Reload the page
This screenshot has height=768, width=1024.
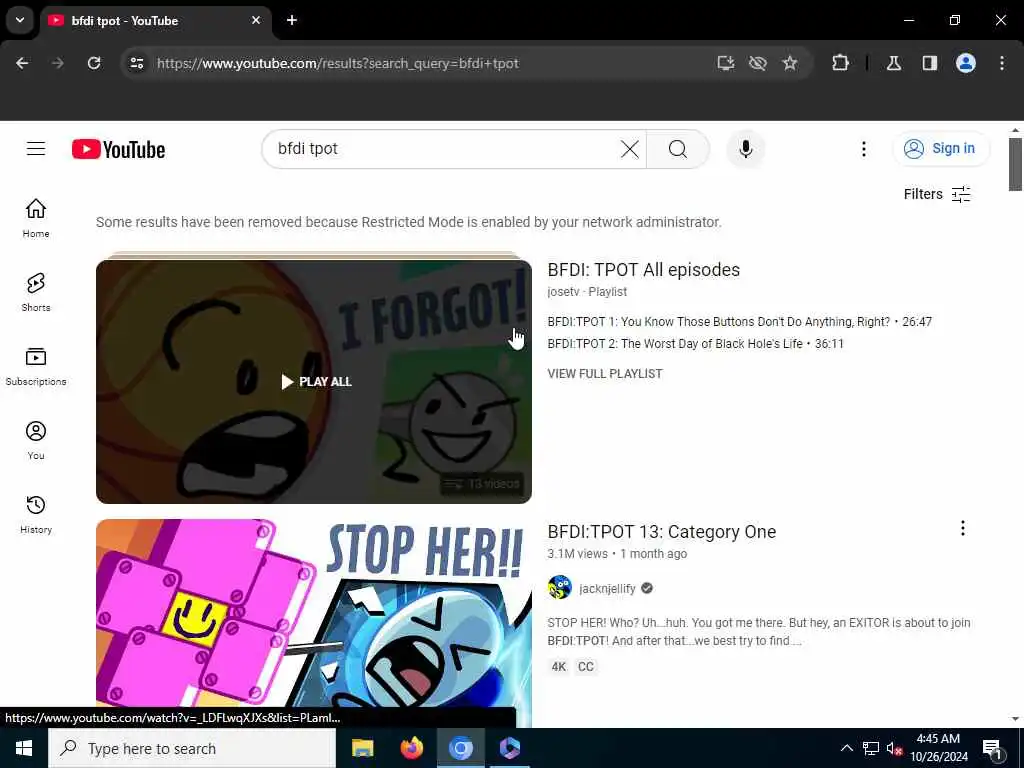coord(94,63)
